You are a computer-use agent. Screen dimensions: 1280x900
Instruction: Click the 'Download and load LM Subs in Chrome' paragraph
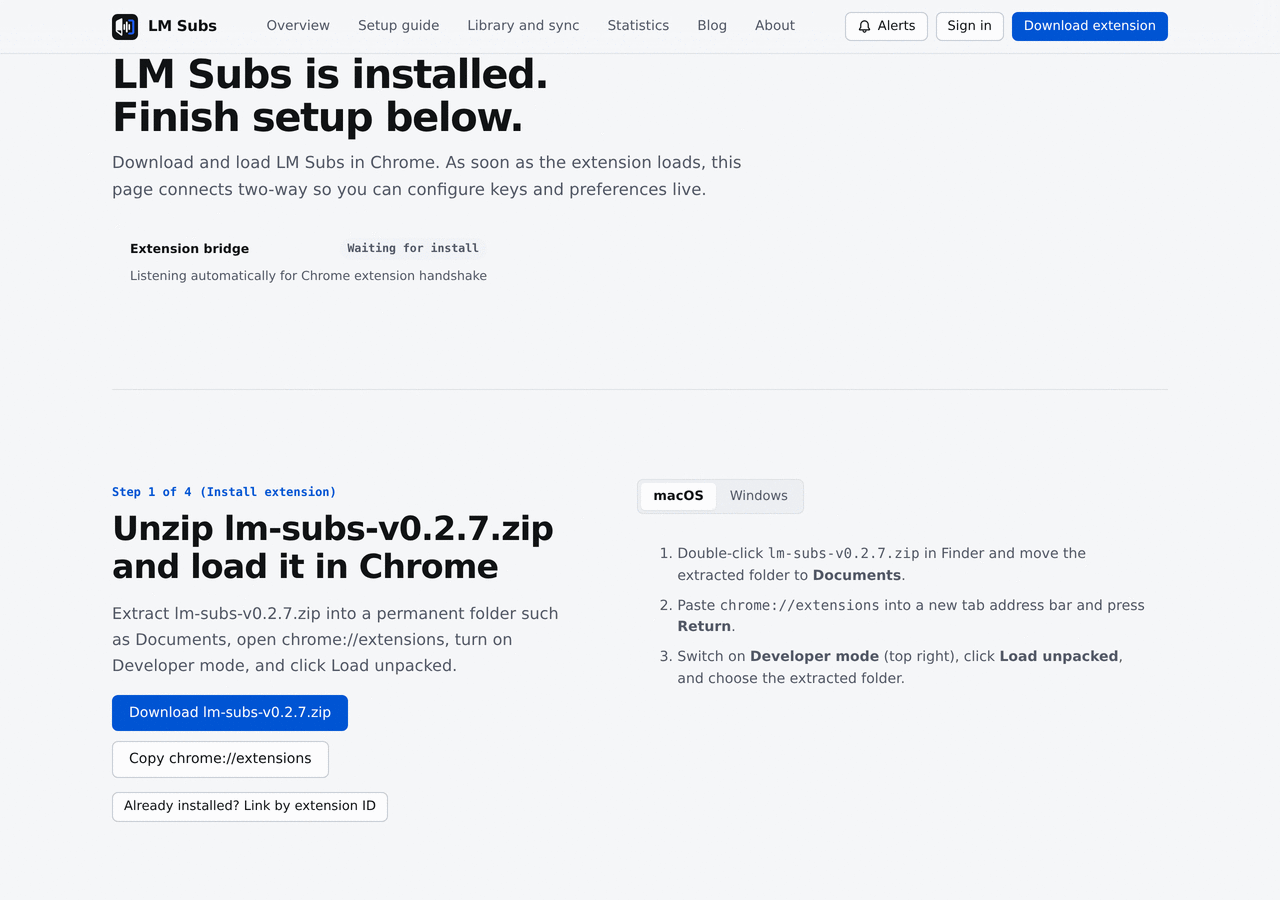[427, 176]
